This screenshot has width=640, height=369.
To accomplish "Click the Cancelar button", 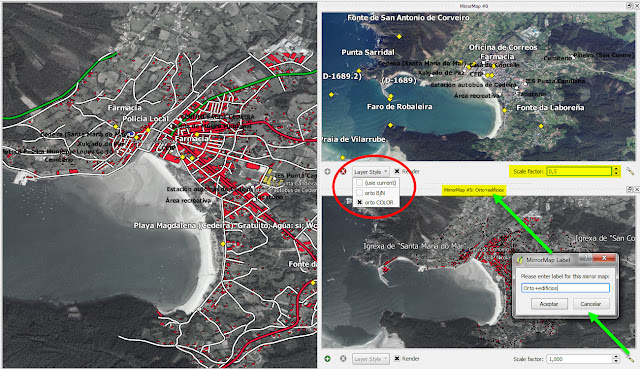I will click(591, 304).
